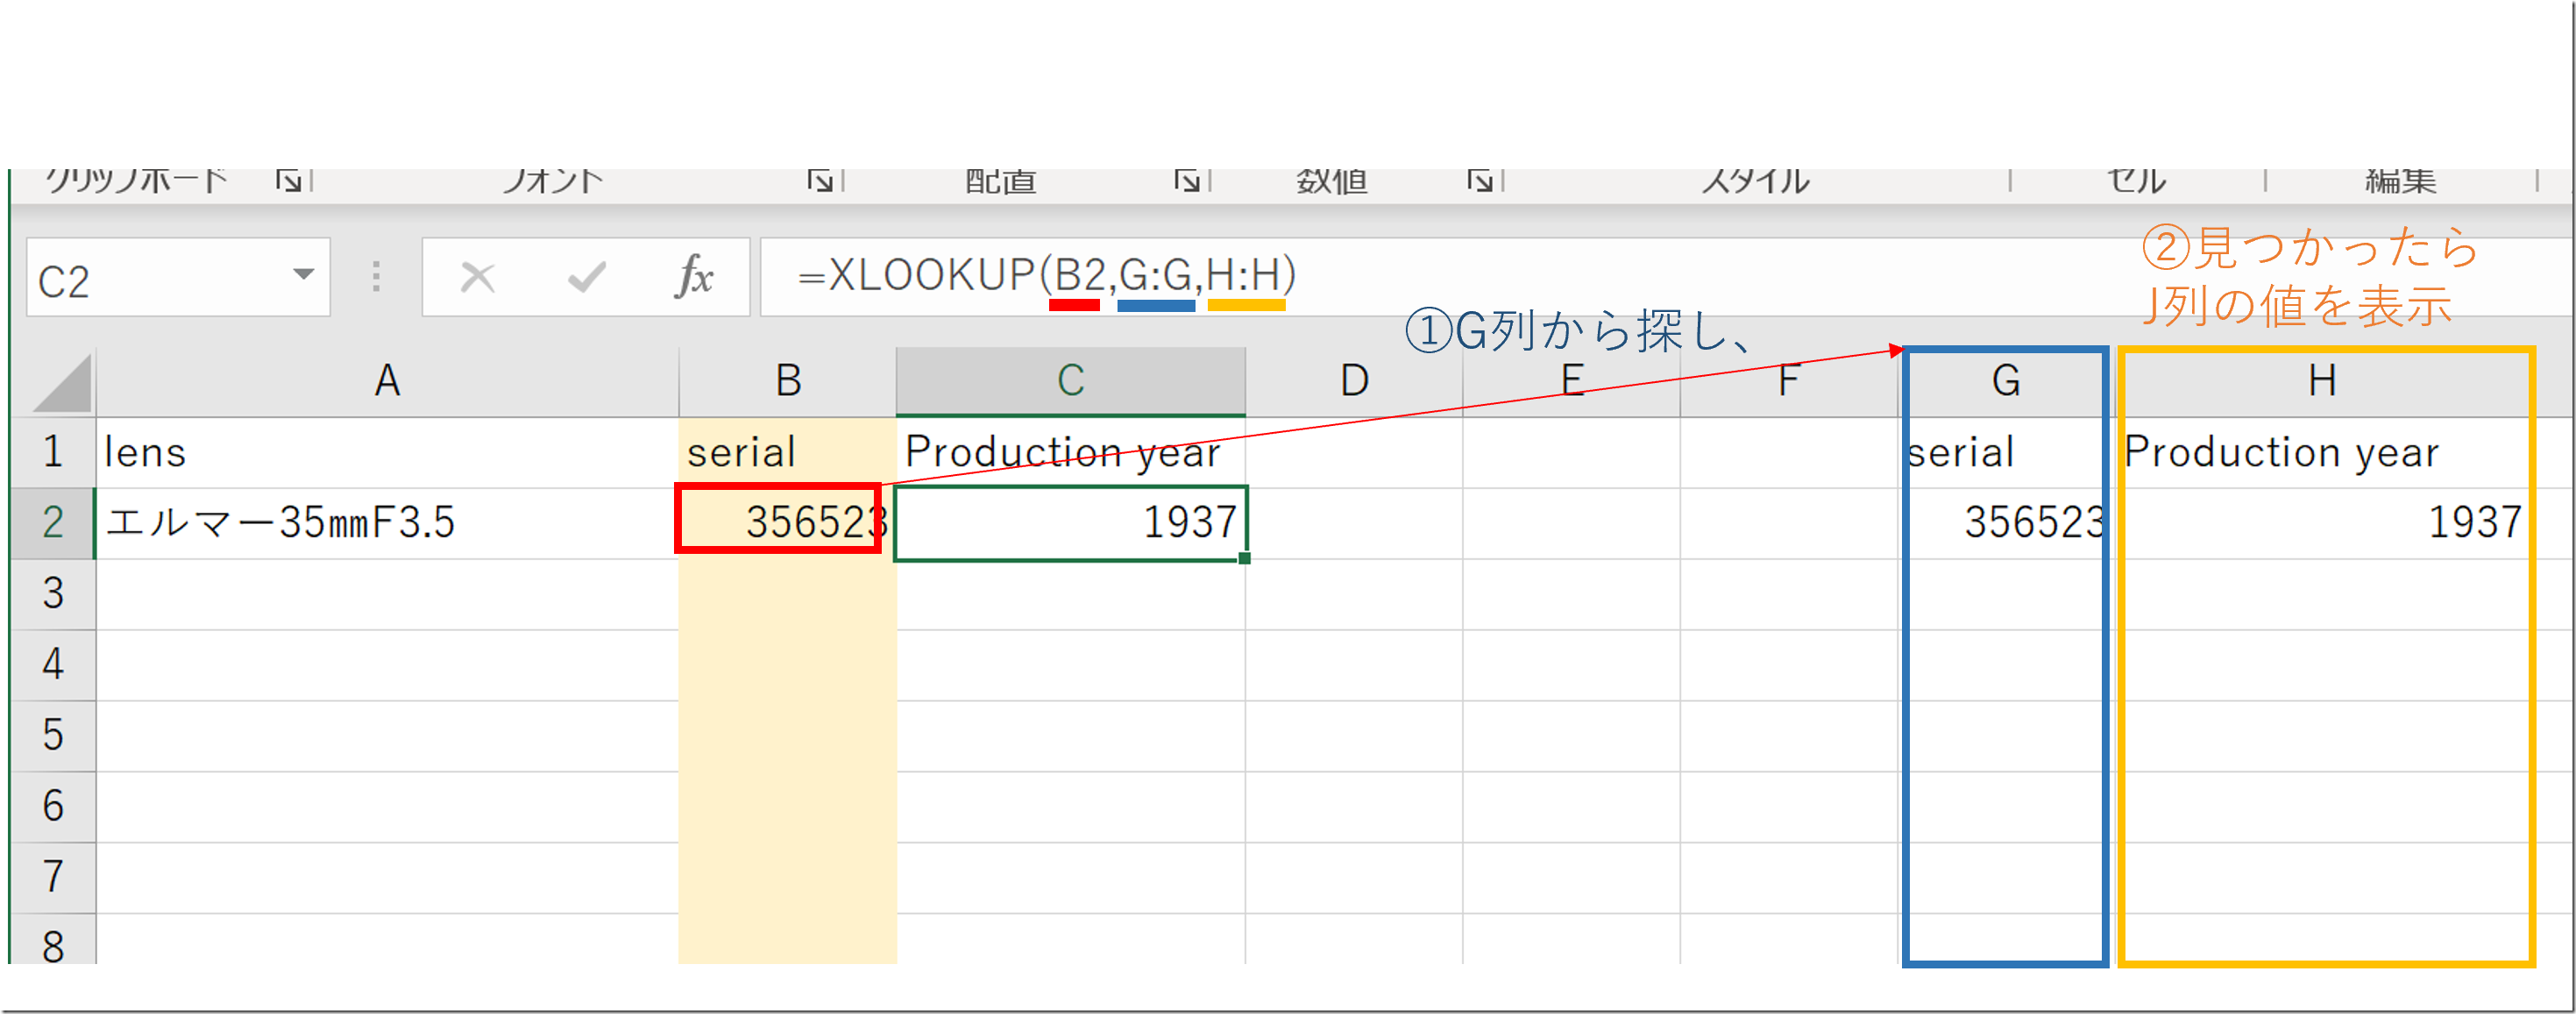Select row 6 header
The height and width of the screenshot is (1014, 2576).
pos(53,807)
